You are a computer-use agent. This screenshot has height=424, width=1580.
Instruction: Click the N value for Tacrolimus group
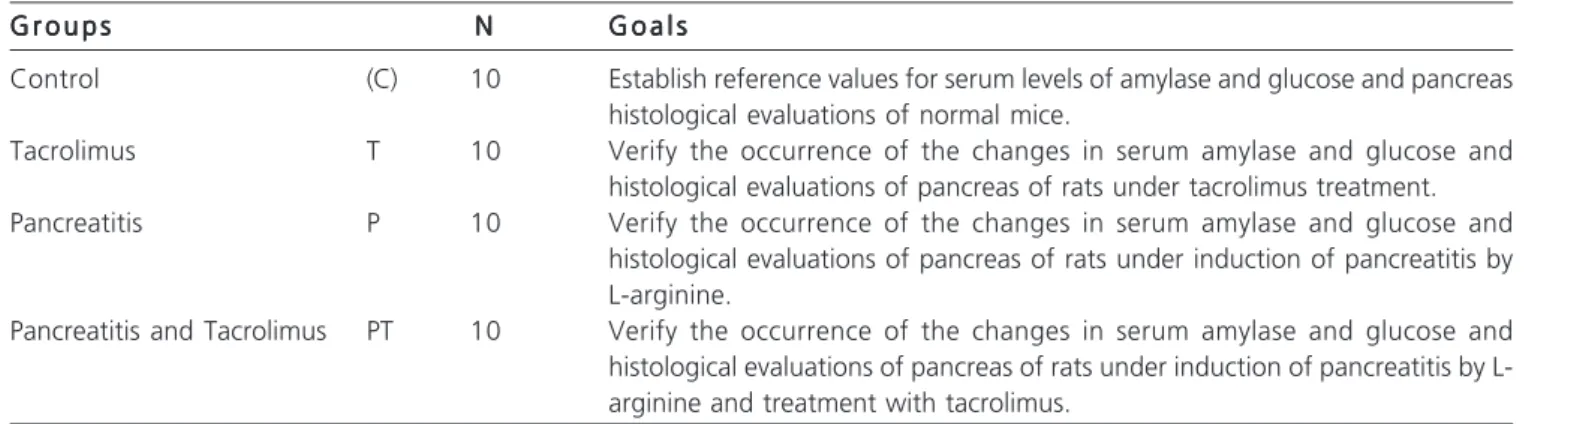point(486,151)
